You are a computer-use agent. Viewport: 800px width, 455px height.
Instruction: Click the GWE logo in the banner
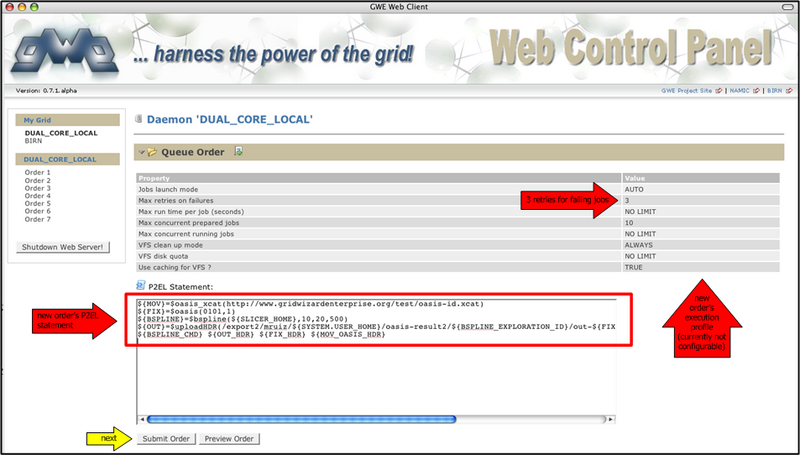pos(59,48)
